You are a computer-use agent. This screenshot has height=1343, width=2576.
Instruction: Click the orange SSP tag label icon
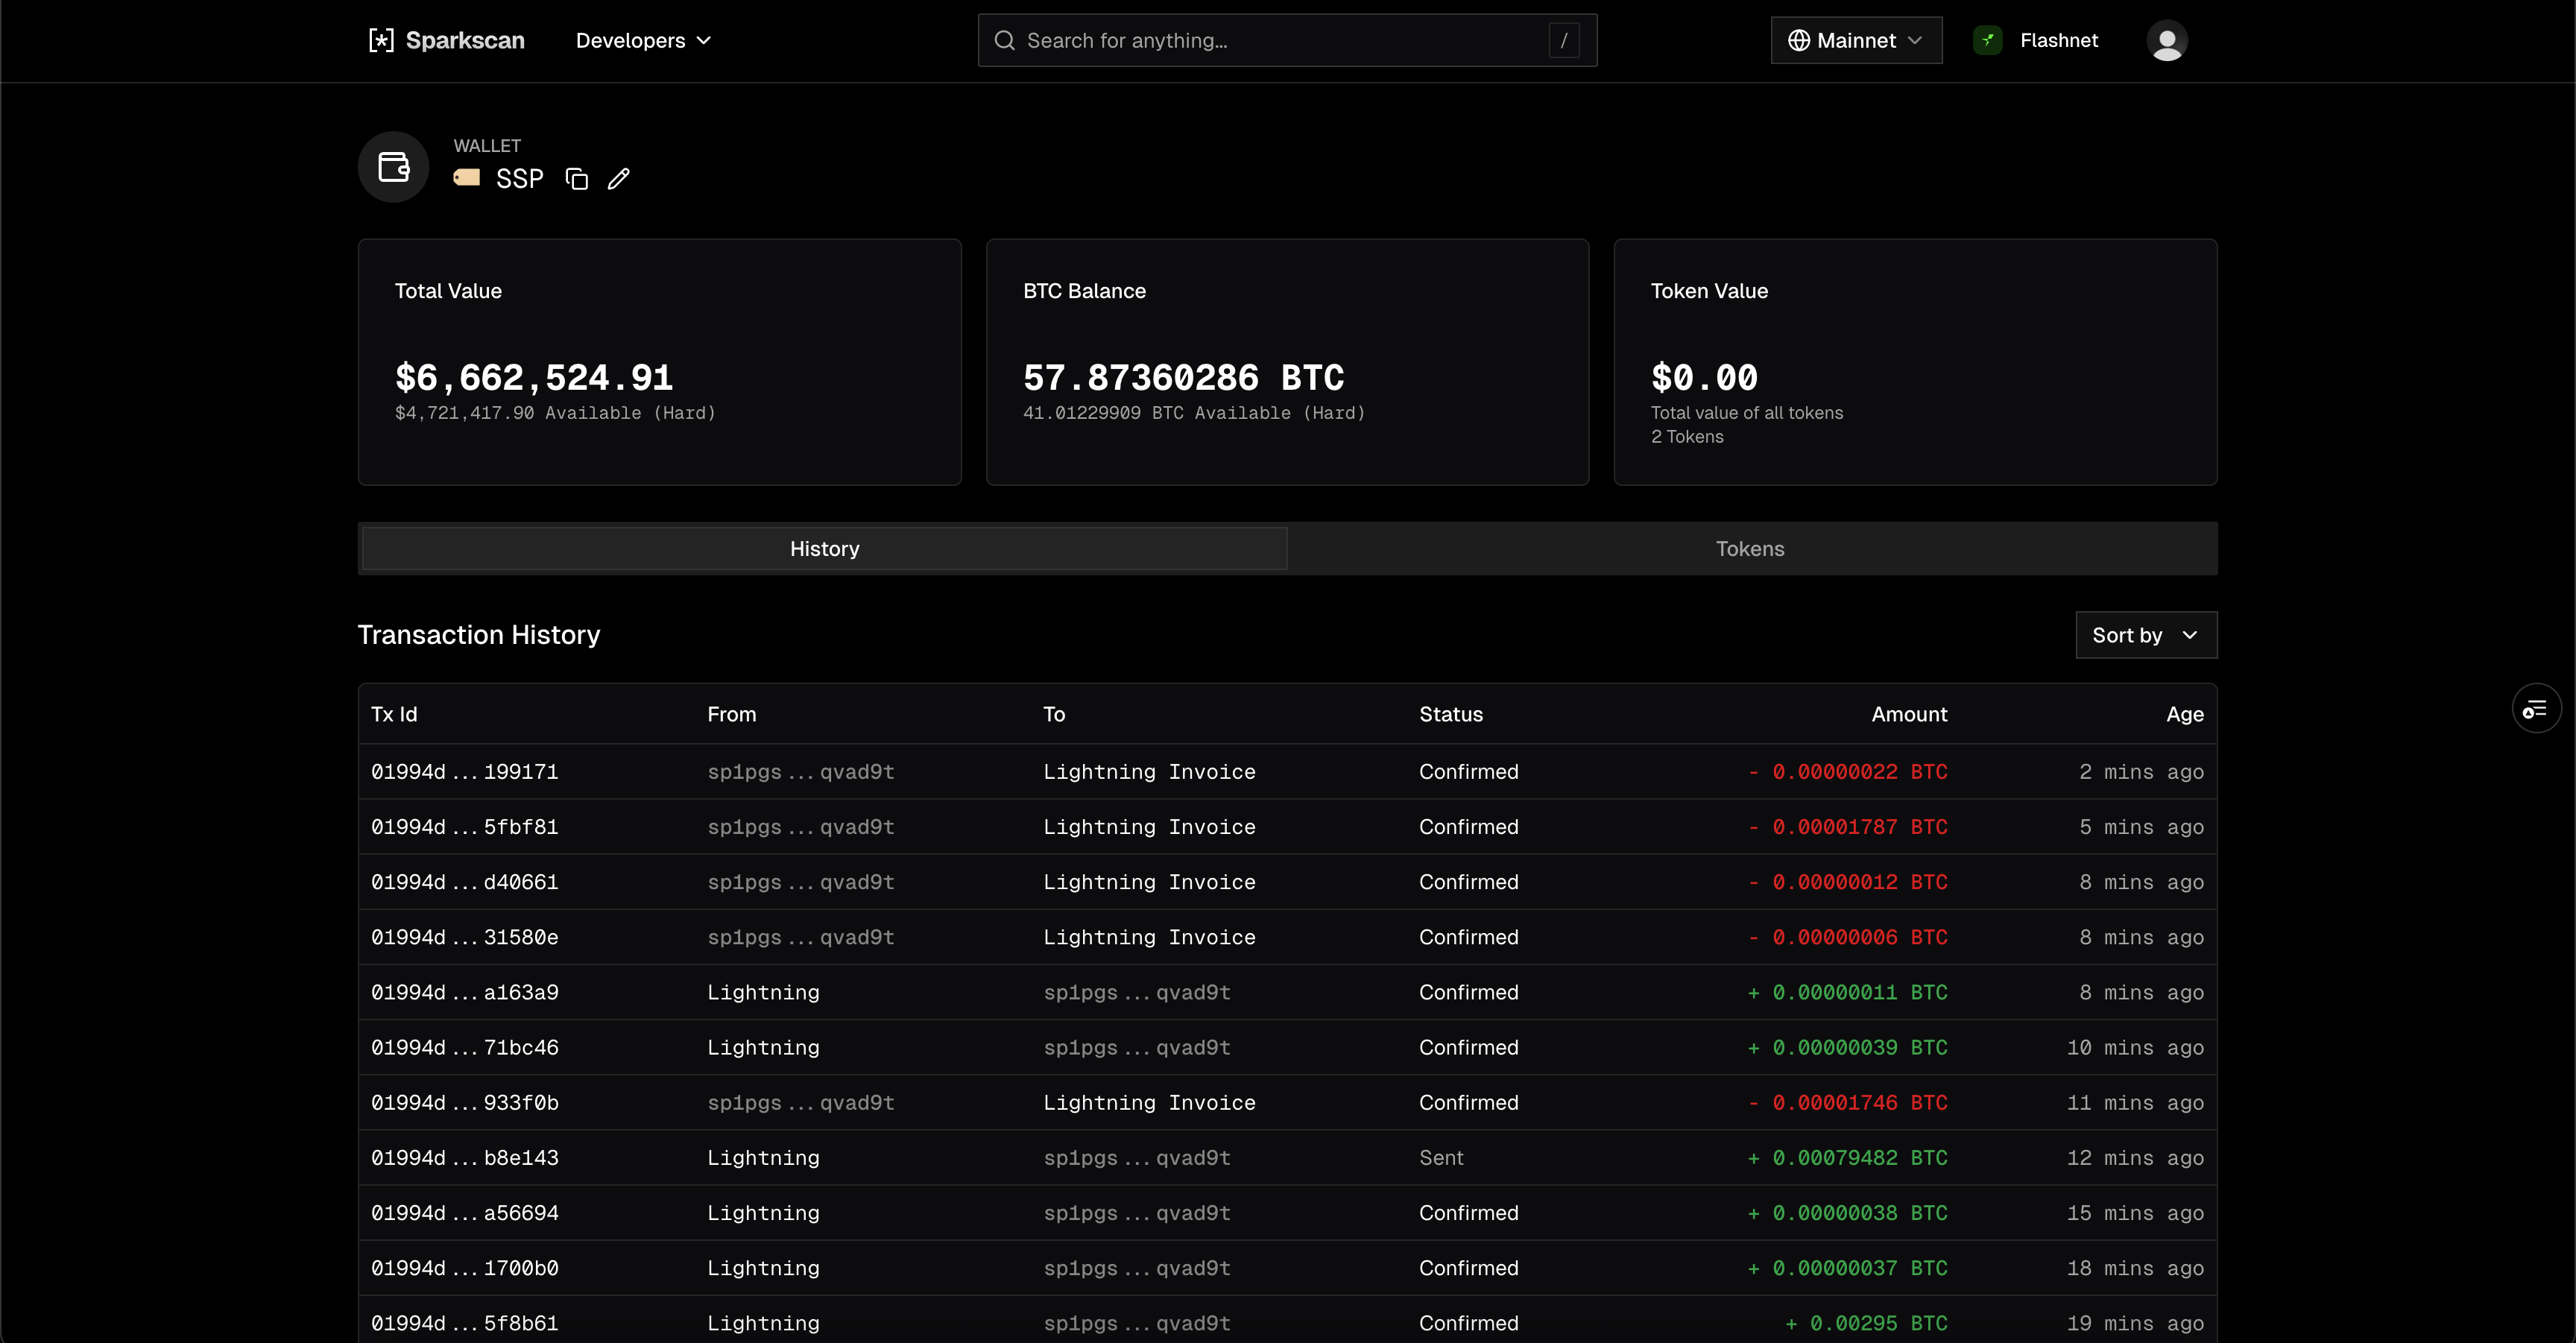click(x=467, y=178)
